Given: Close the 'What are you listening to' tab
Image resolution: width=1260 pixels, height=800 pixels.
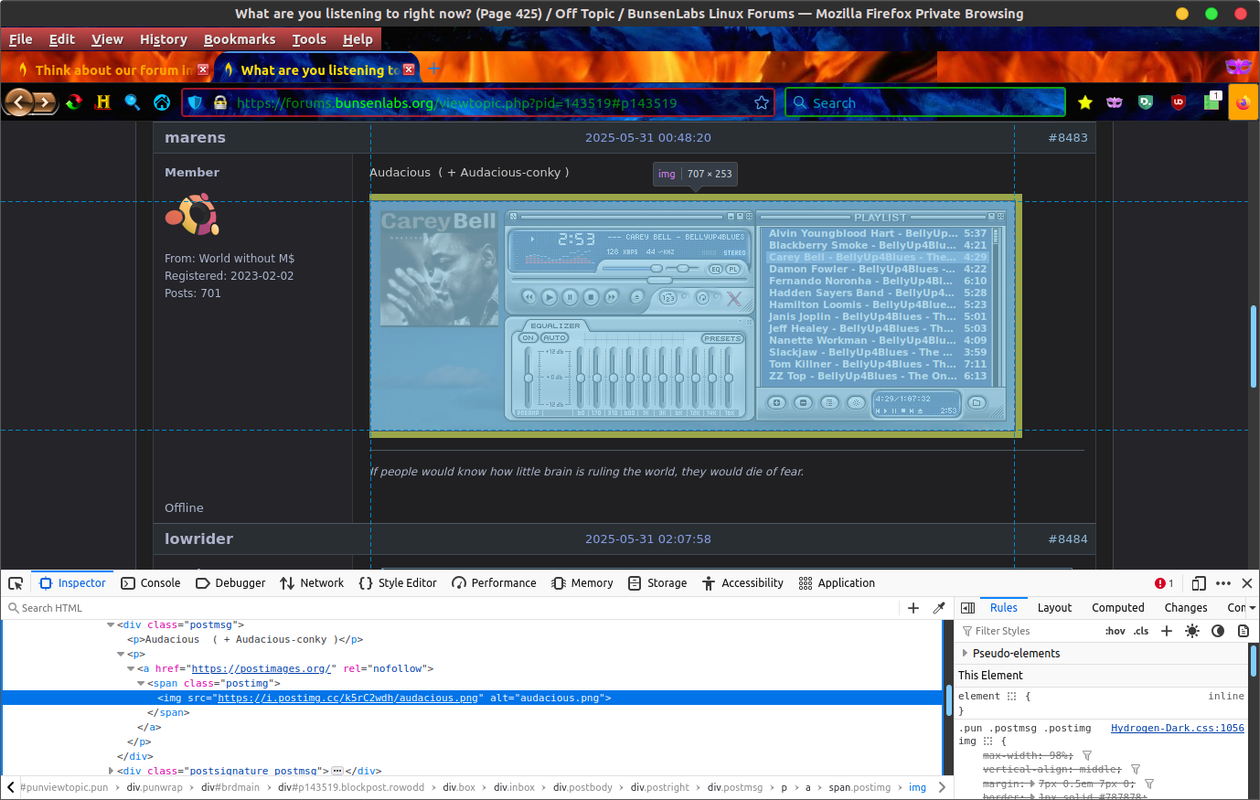Looking at the screenshot, I should (408, 70).
